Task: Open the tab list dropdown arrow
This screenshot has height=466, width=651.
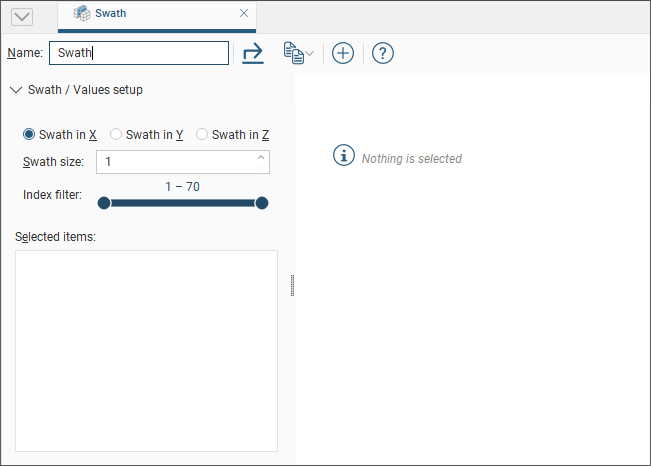Action: tap(21, 17)
